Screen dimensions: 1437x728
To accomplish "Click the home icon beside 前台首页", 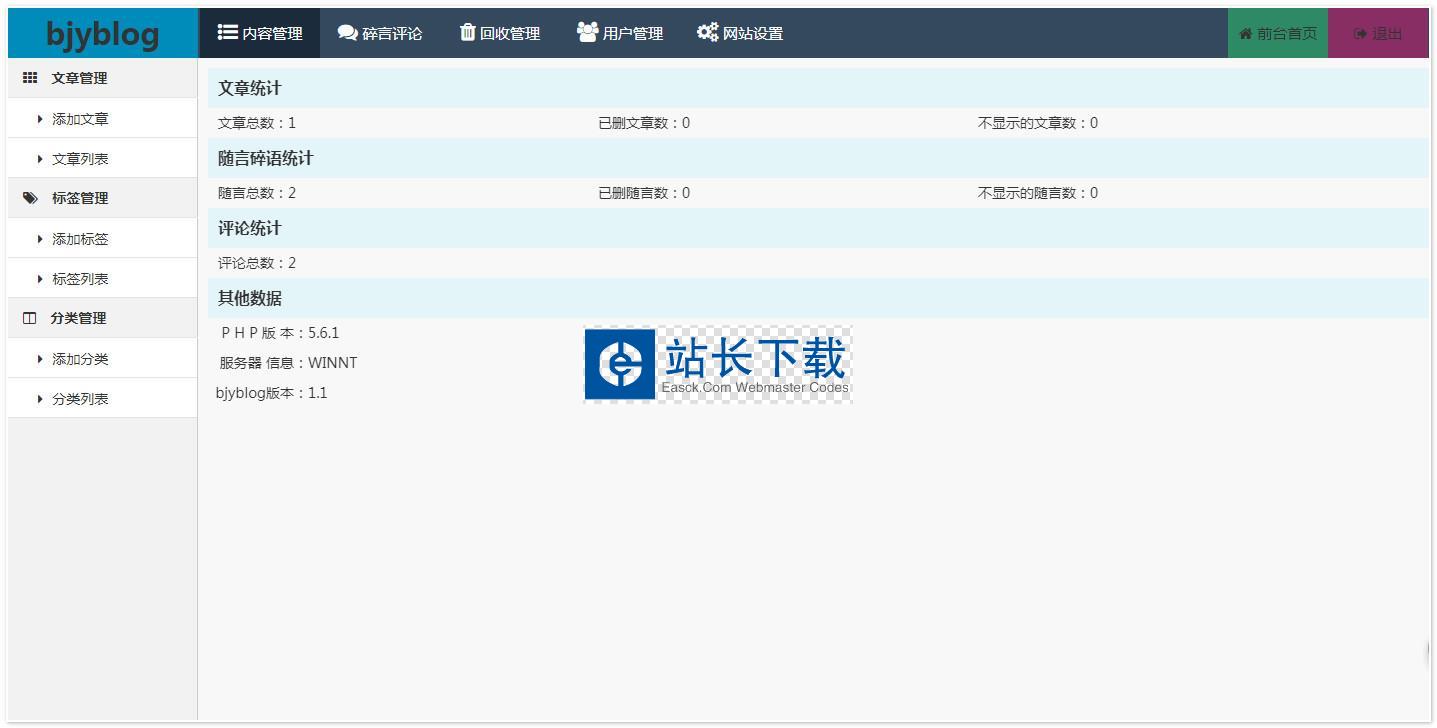I will 1245,34.
